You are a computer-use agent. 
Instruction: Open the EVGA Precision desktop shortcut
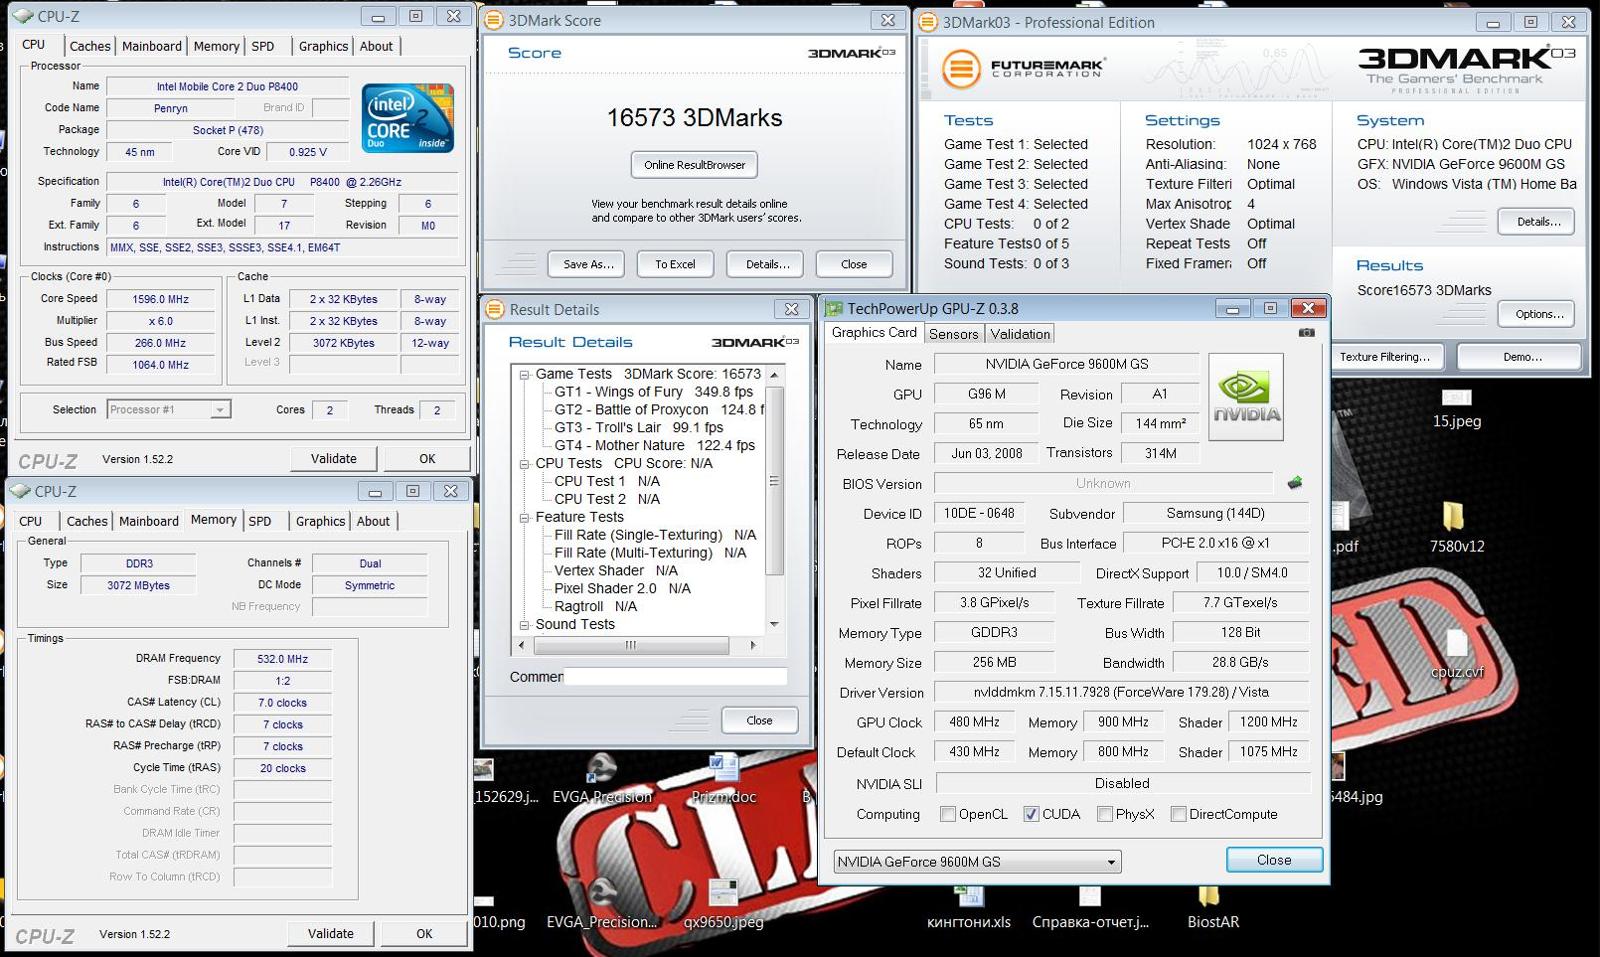[x=602, y=779]
